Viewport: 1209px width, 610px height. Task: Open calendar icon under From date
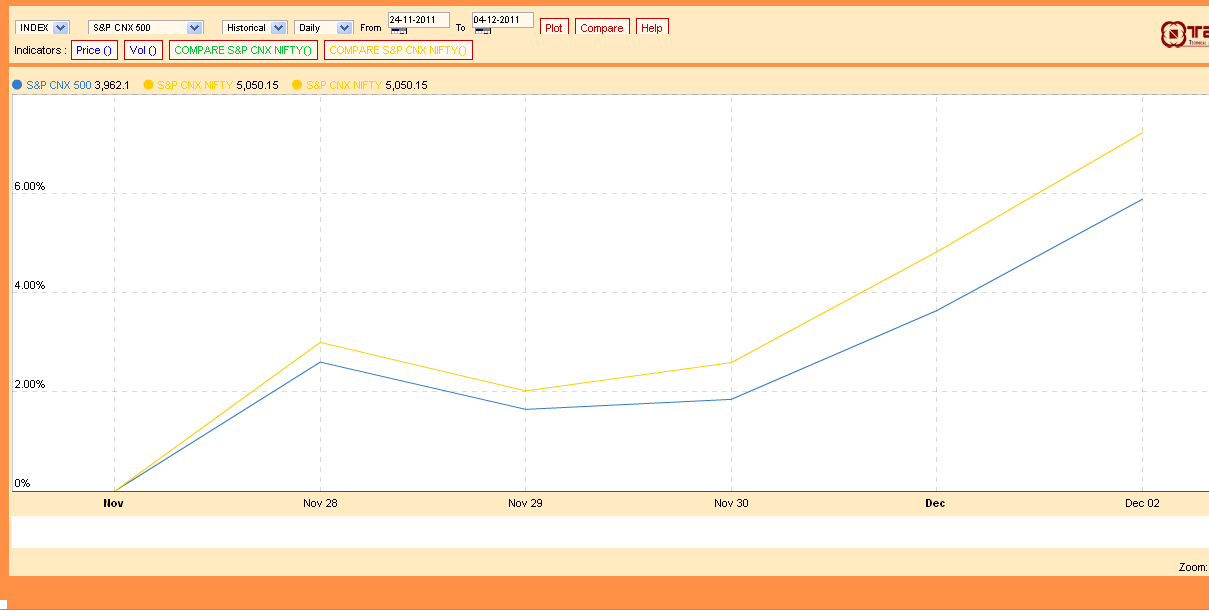click(399, 32)
